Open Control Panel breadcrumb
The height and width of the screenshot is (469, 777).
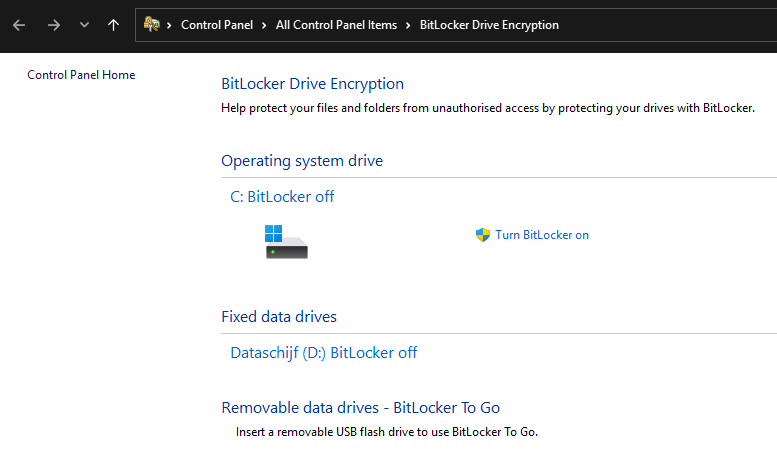click(x=217, y=25)
